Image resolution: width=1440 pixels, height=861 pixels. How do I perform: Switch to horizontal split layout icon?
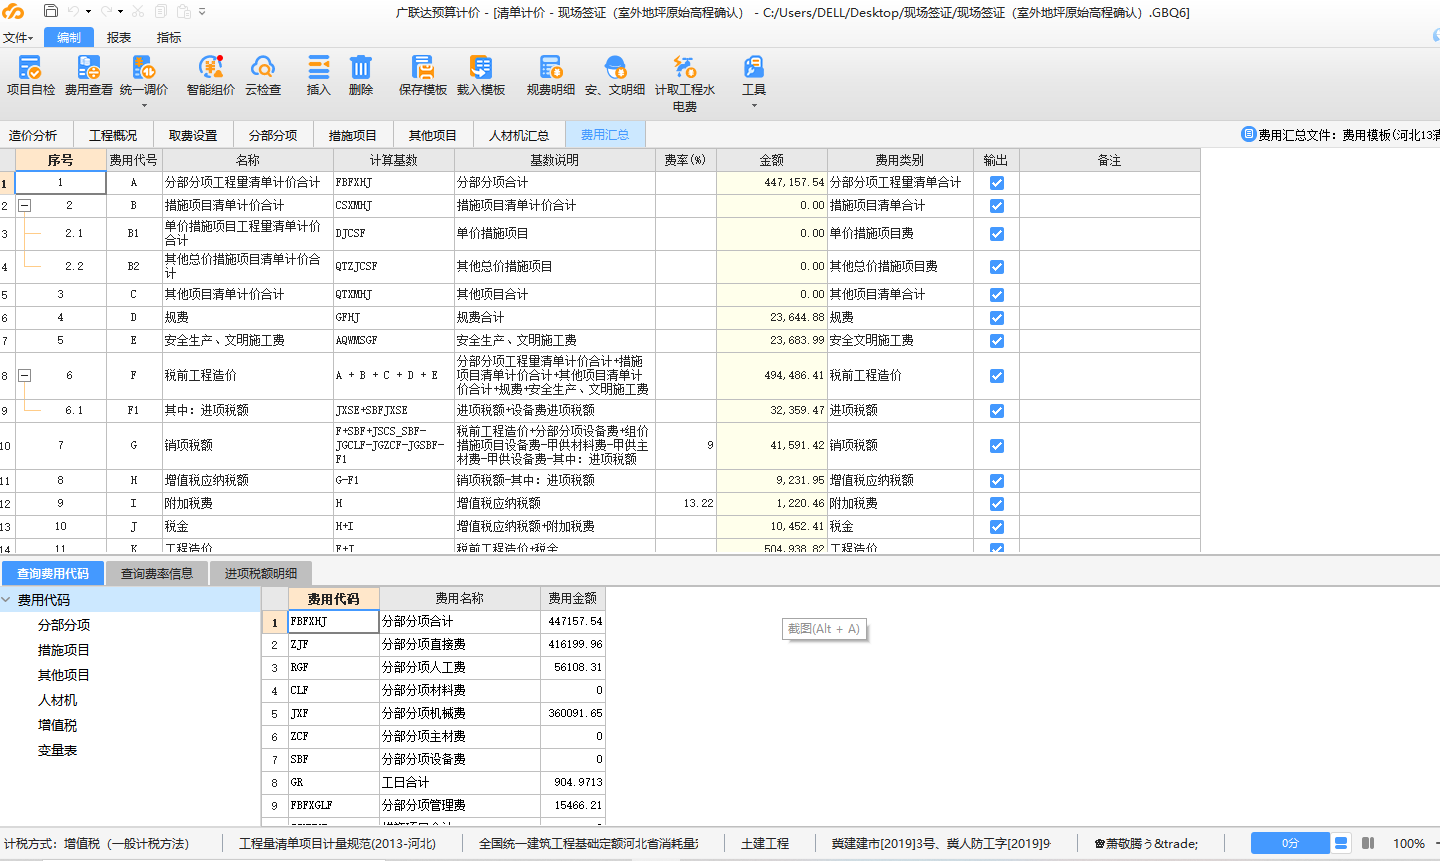point(1342,843)
